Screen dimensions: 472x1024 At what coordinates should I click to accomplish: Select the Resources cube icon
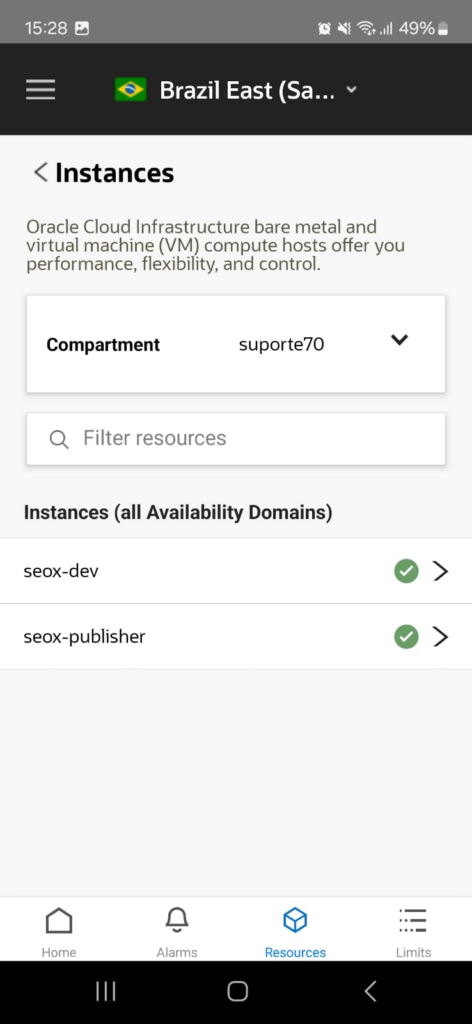click(x=295, y=921)
